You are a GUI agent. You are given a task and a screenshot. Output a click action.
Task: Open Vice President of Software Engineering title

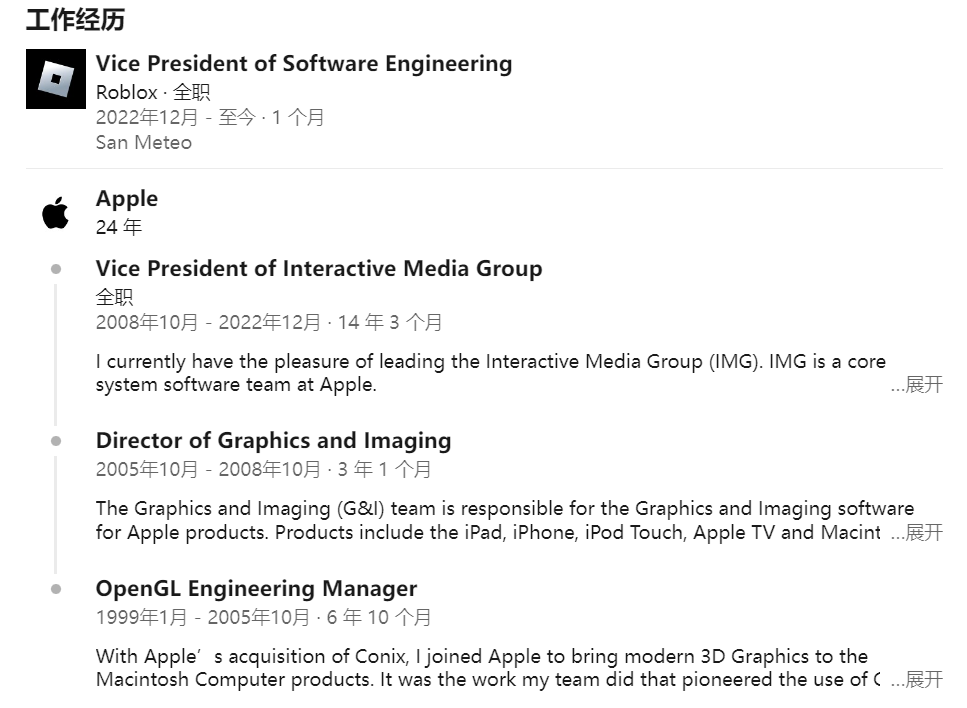click(304, 64)
